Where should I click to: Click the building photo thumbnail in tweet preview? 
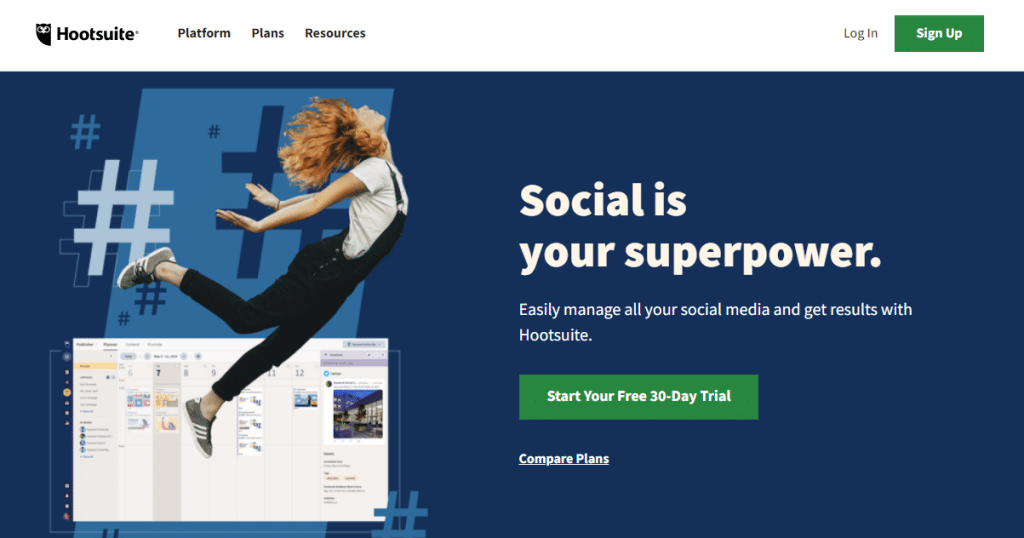[358, 414]
